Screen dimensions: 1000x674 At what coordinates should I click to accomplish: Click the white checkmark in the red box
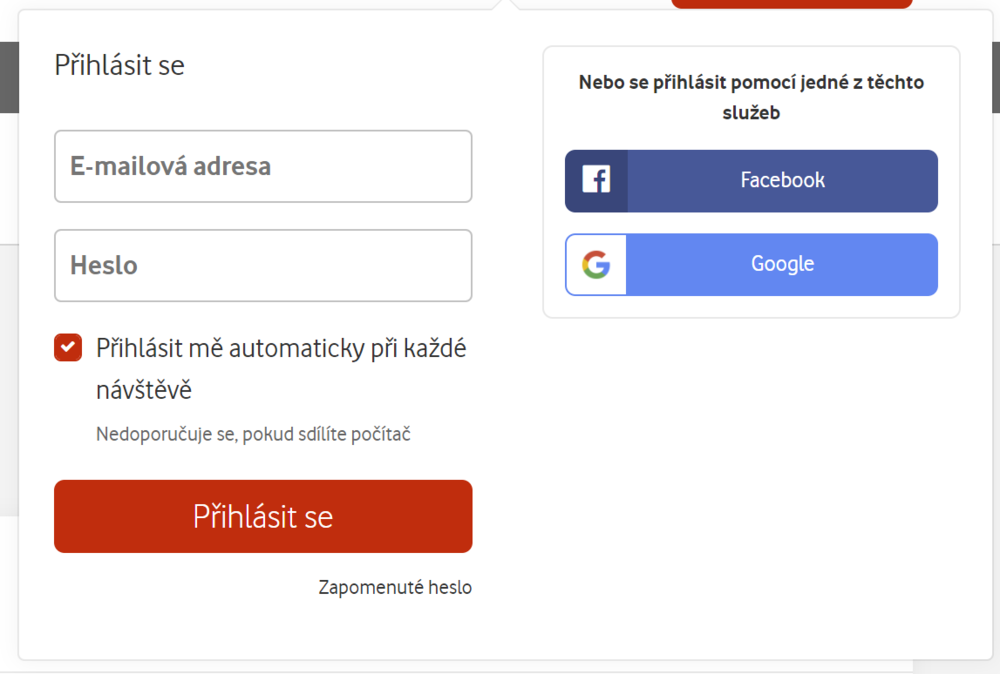[x=68, y=348]
